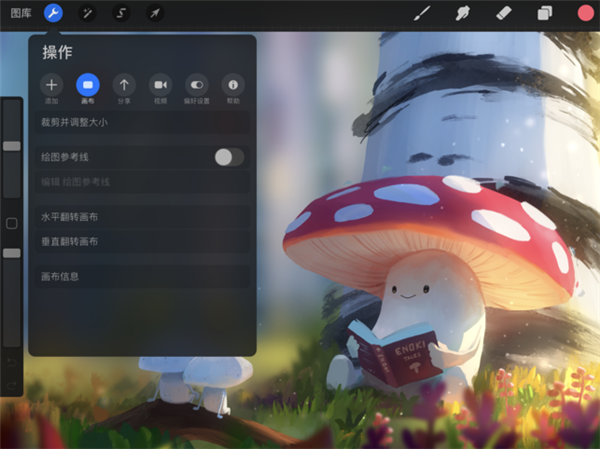Open the 视频 (Video) tab
The height and width of the screenshot is (449, 600).
[x=160, y=86]
